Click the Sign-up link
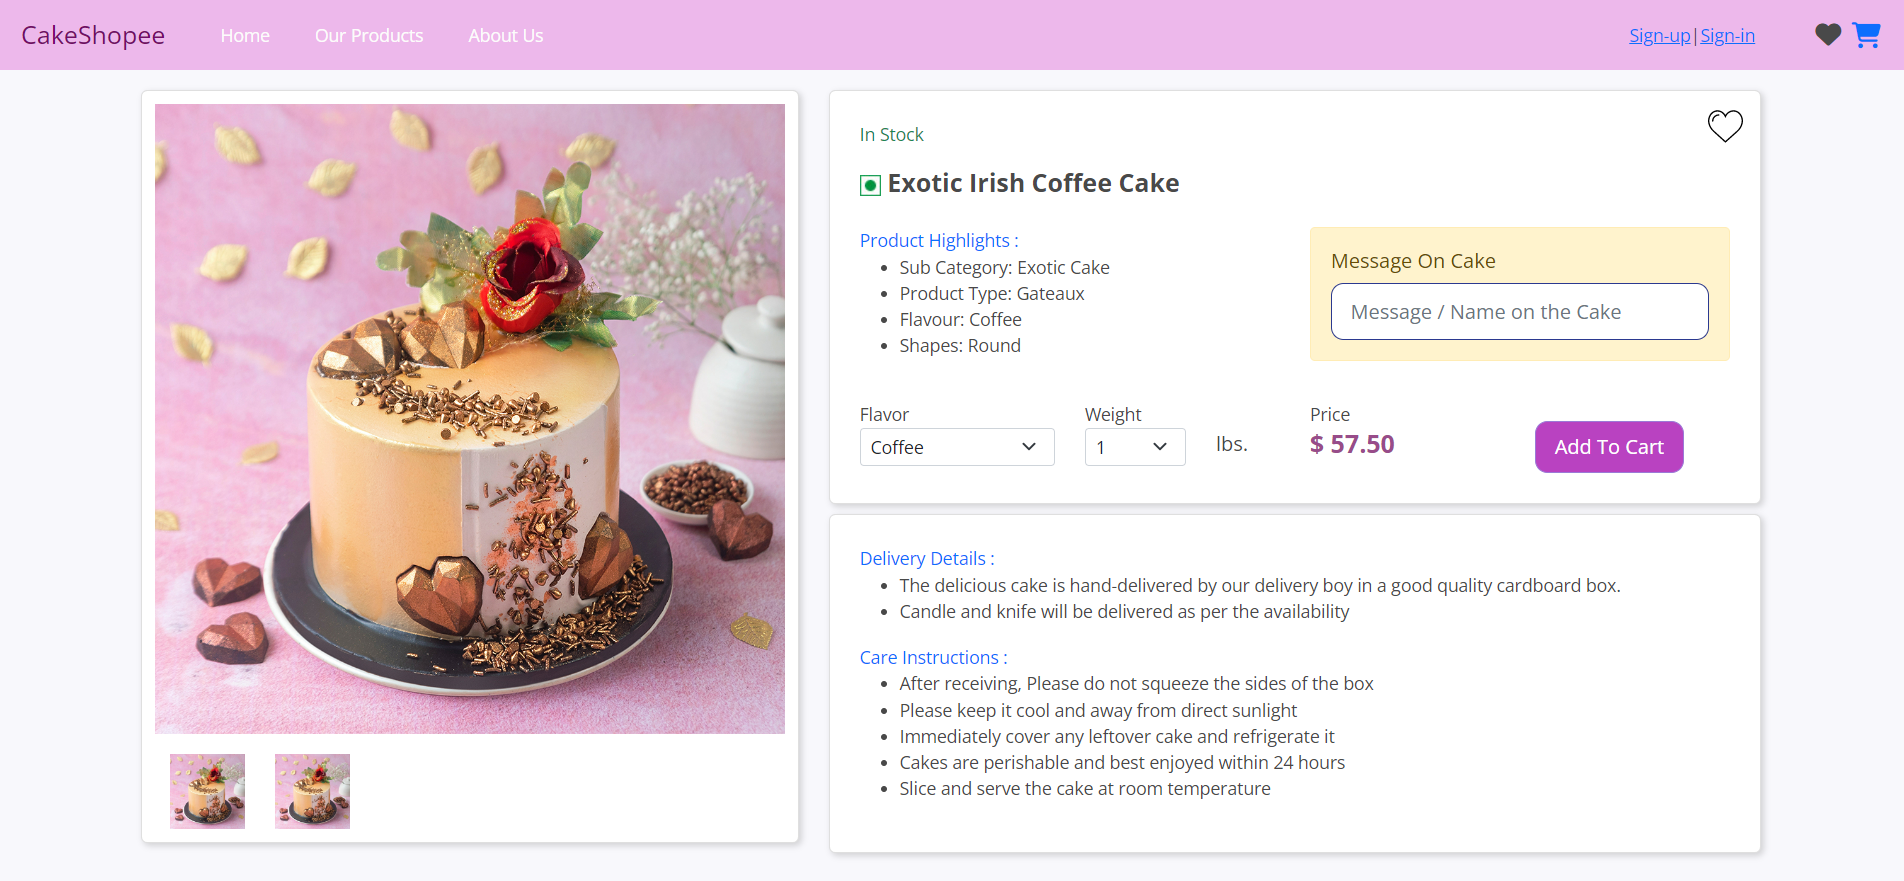This screenshot has height=881, width=1904. [x=1658, y=35]
